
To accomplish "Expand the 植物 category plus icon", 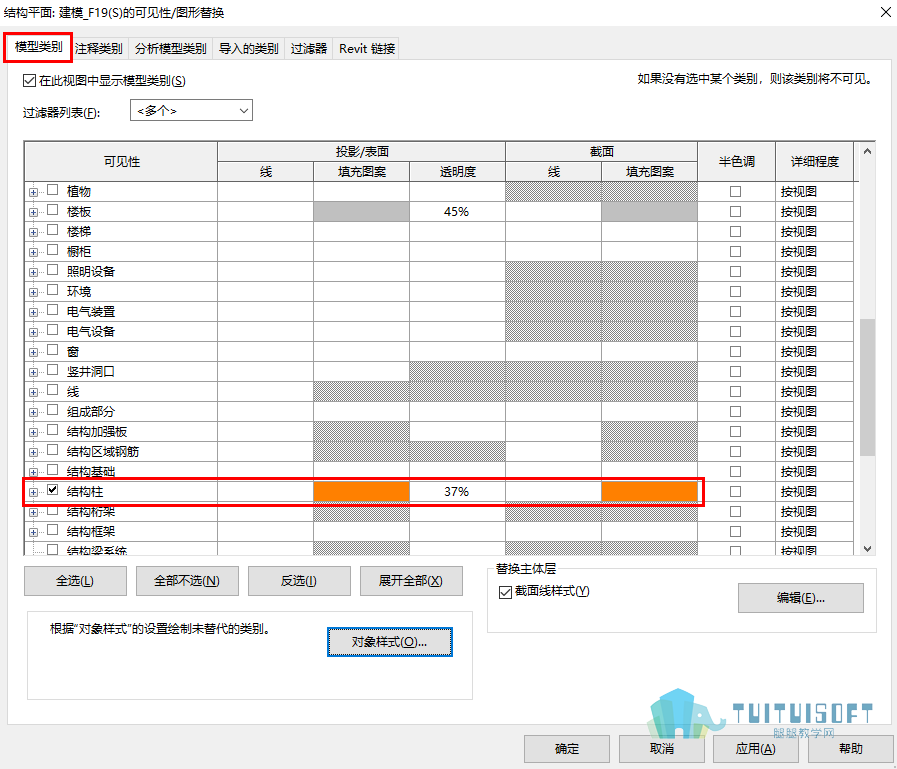I will (x=33, y=192).
